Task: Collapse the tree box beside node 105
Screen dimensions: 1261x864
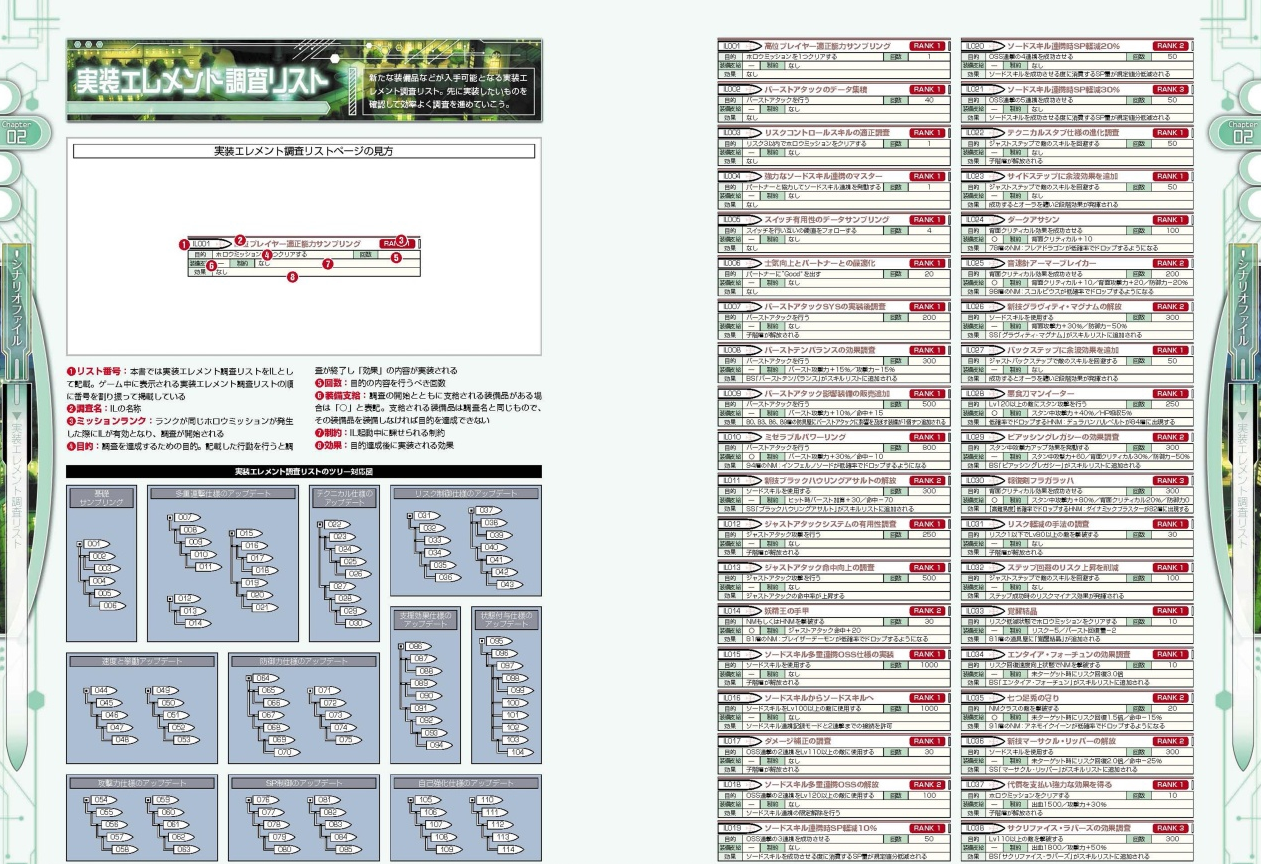Action: point(410,801)
